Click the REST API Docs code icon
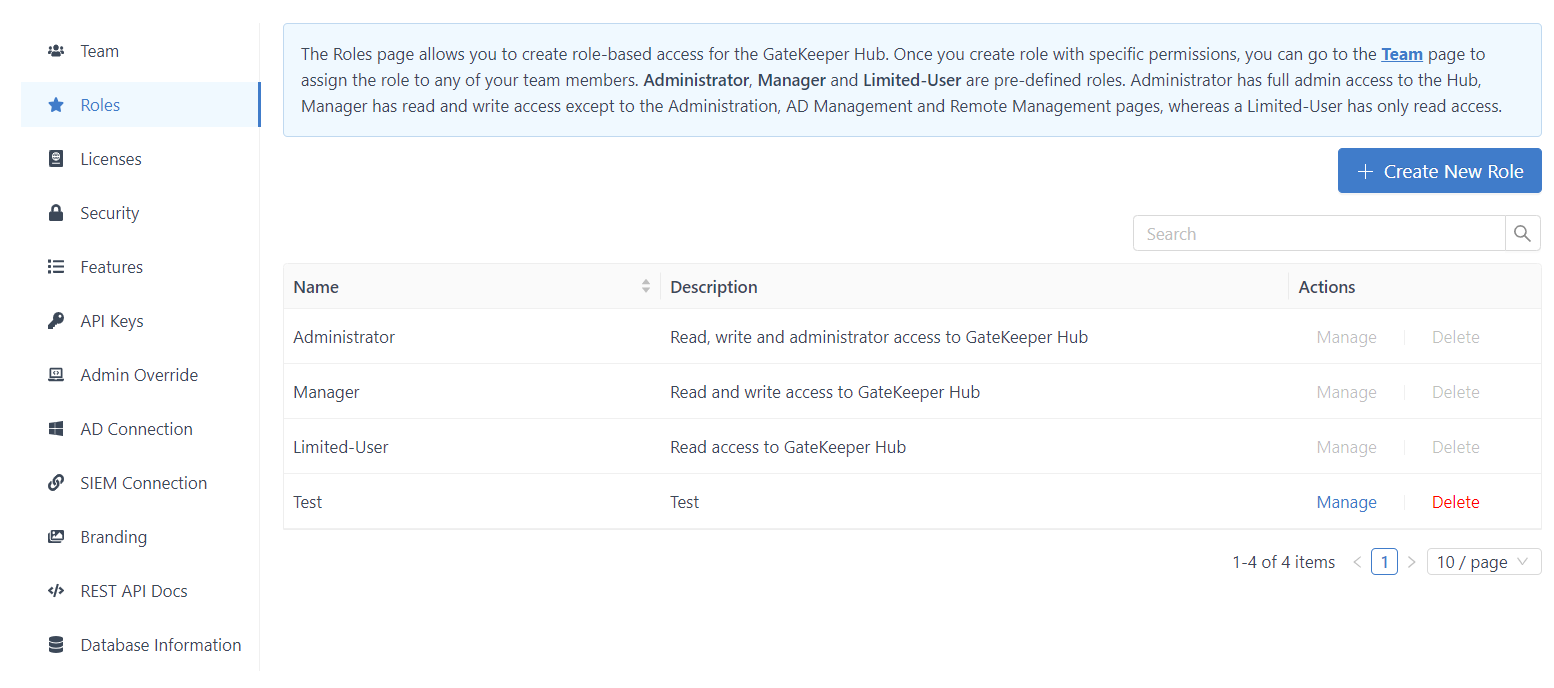Viewport: 1554px width, 688px height. tap(56, 591)
